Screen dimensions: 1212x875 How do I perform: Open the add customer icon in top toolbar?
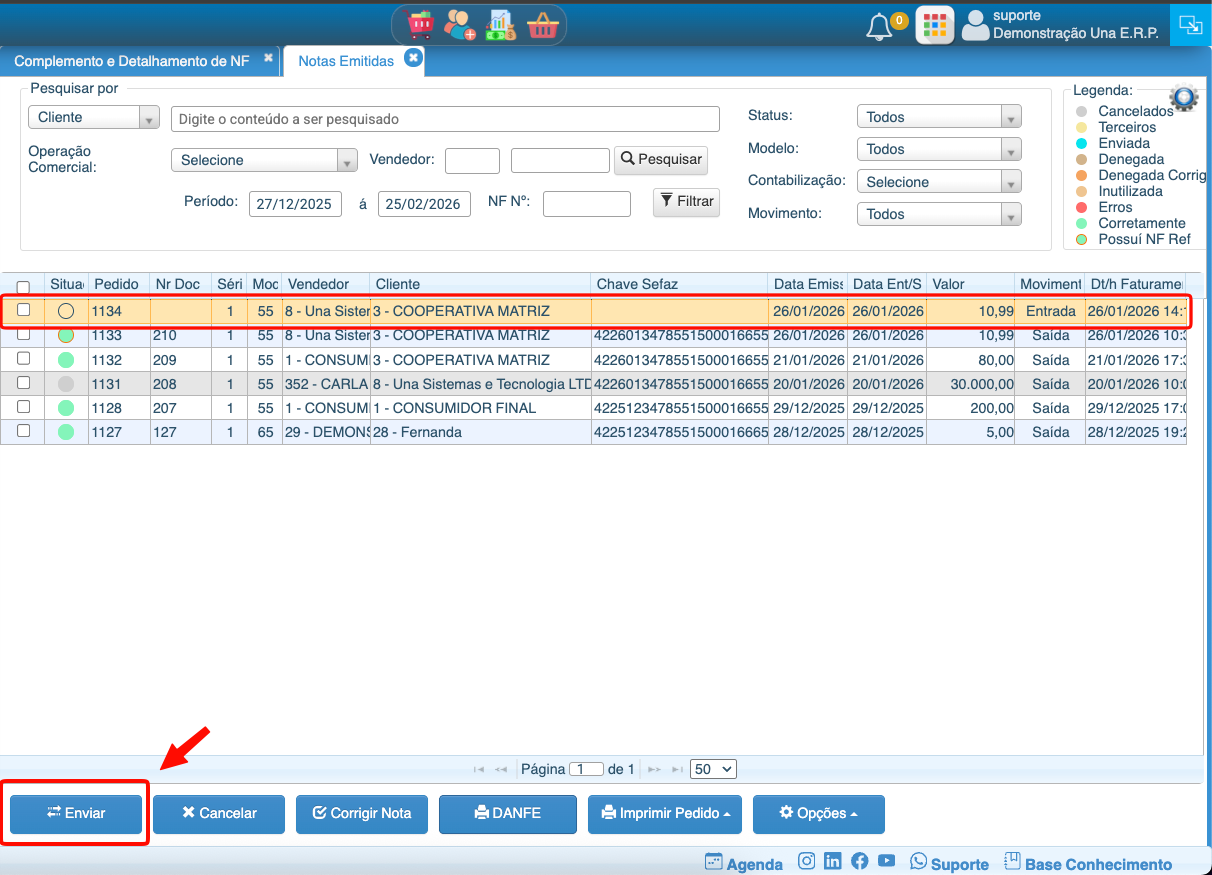(x=460, y=25)
